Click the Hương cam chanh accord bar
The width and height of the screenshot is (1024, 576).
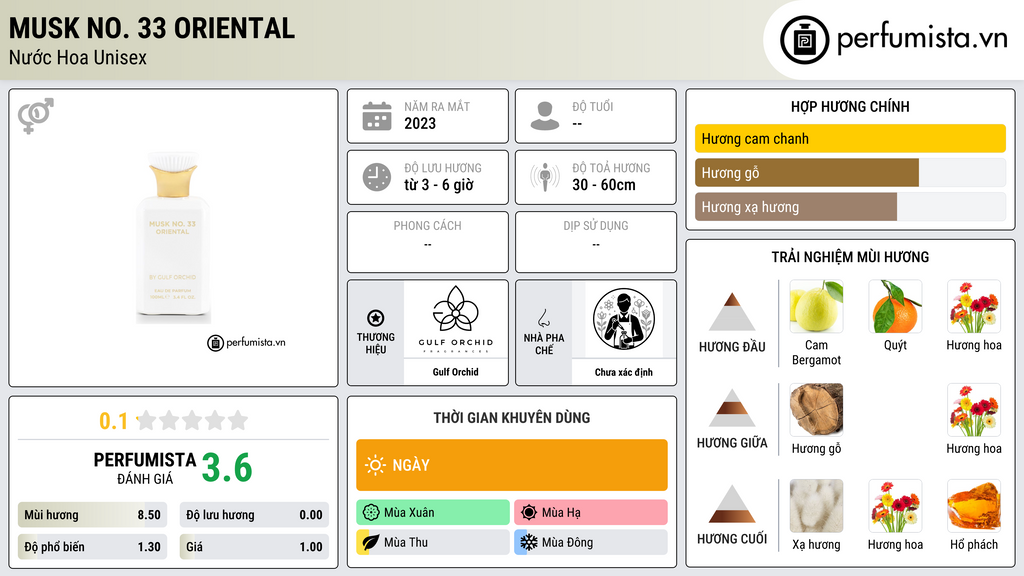[850, 138]
